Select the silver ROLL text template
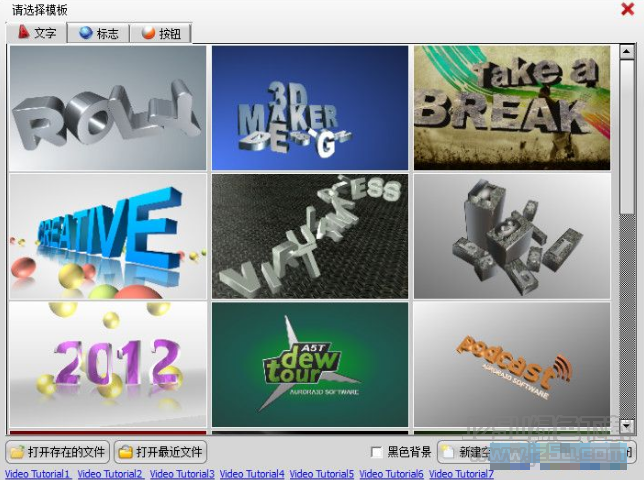The width and height of the screenshot is (644, 480). coord(108,108)
